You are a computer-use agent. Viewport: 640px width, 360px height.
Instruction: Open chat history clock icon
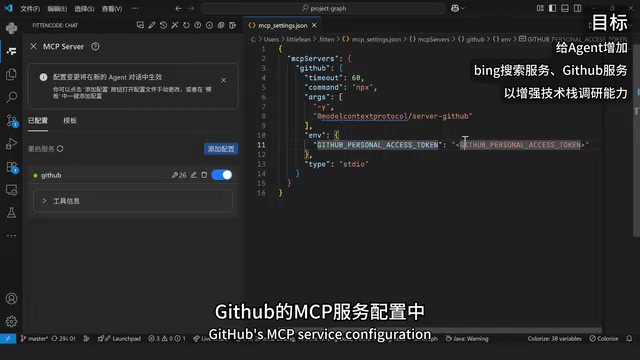163,25
